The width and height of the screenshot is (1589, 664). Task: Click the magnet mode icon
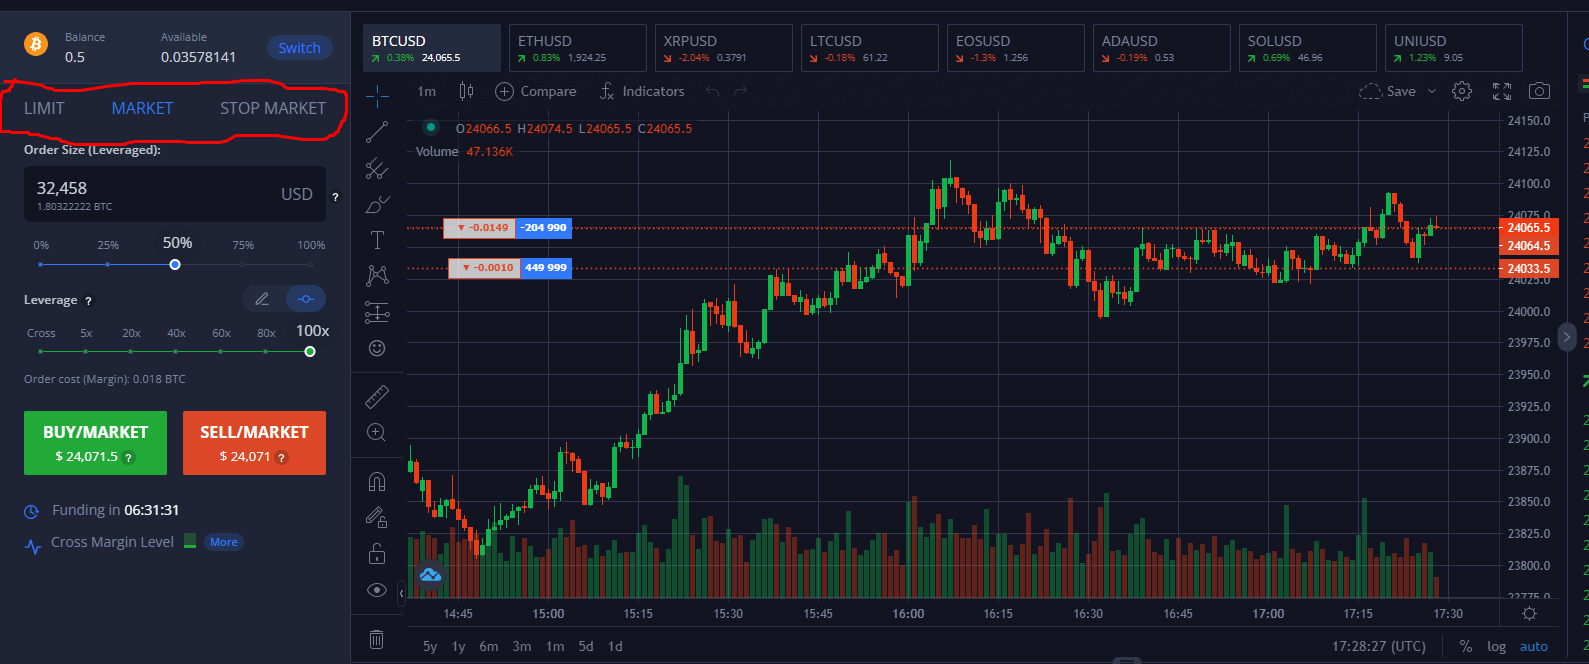377,482
